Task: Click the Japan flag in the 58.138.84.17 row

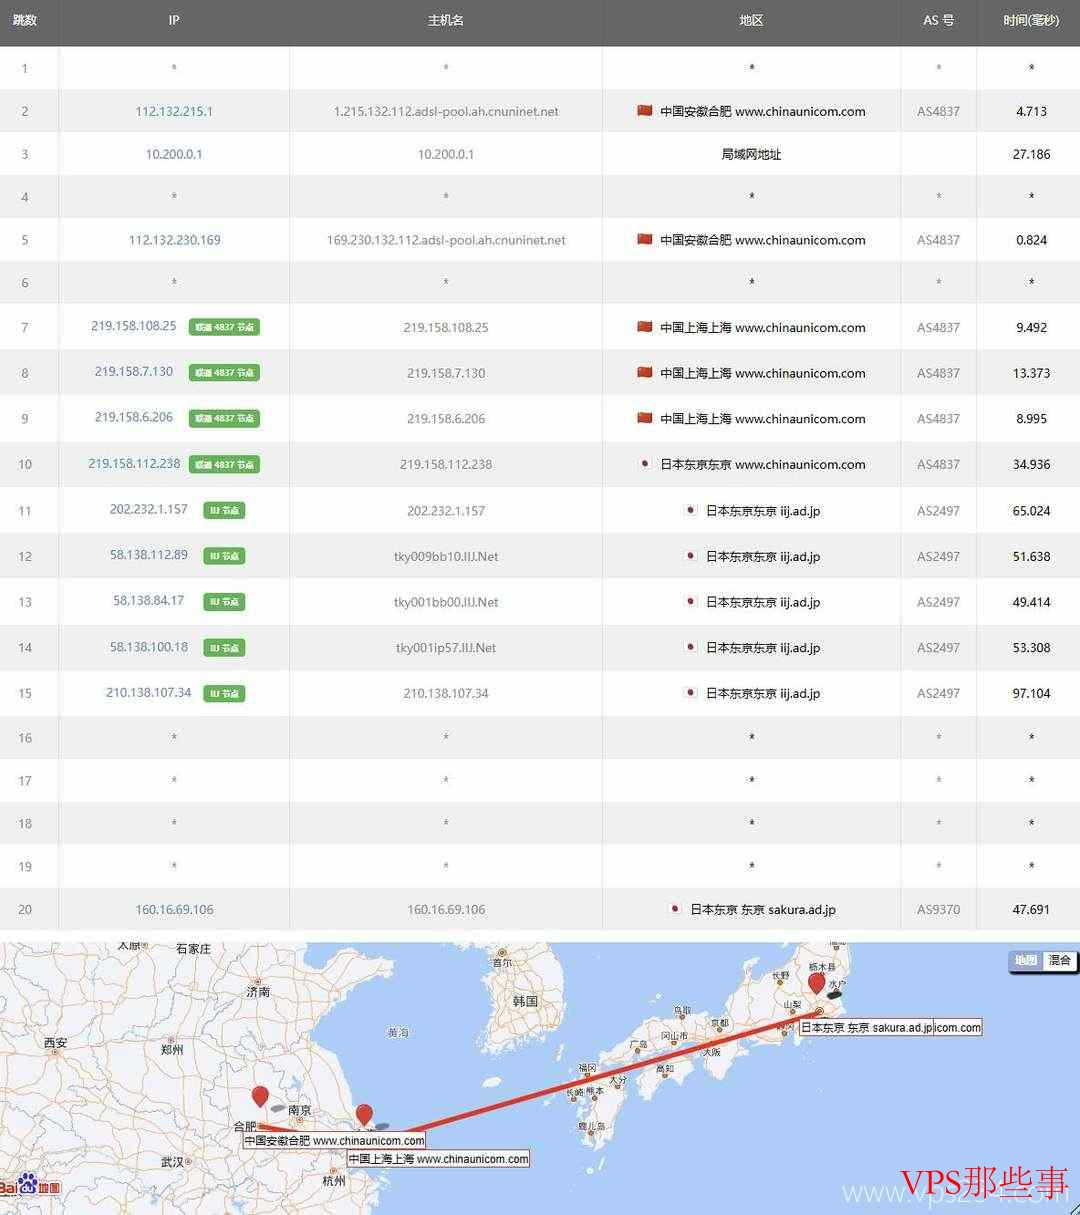Action: tap(690, 601)
